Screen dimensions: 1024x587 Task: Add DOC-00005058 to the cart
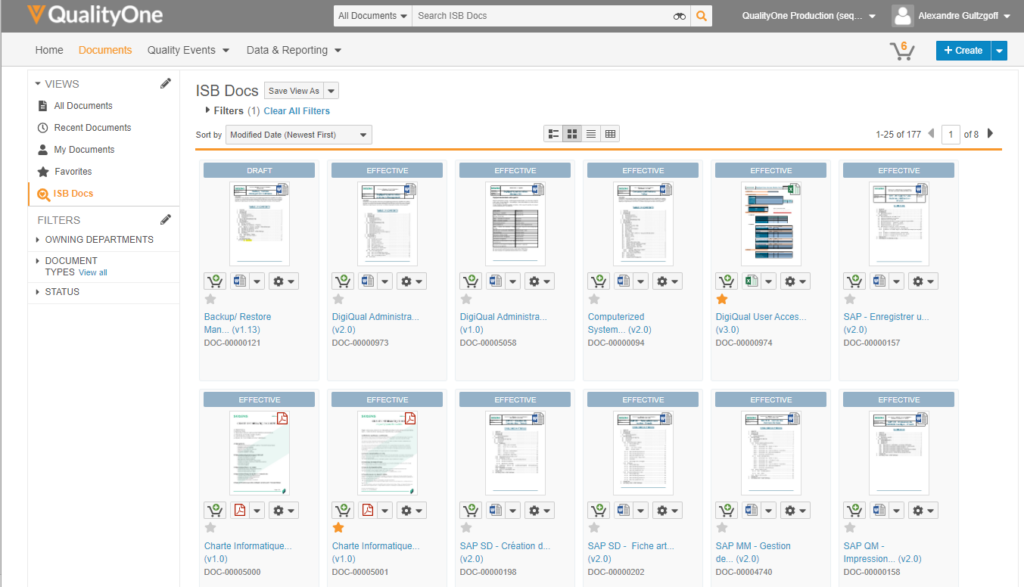pos(471,281)
